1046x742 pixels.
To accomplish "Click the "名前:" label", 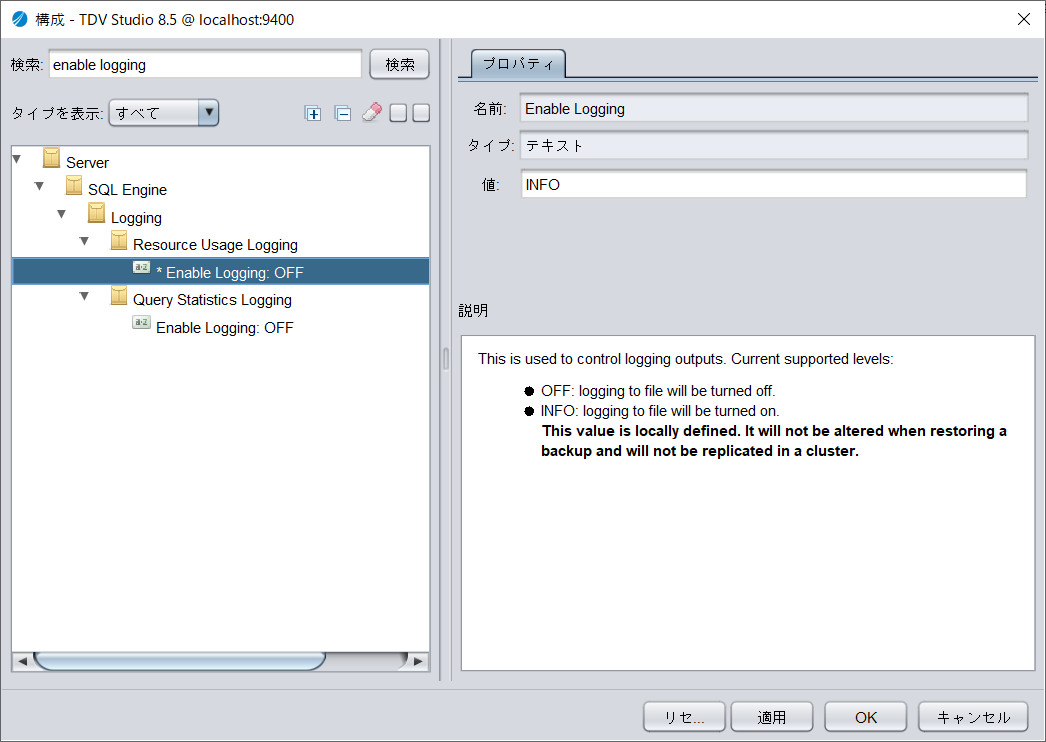I will [x=490, y=109].
